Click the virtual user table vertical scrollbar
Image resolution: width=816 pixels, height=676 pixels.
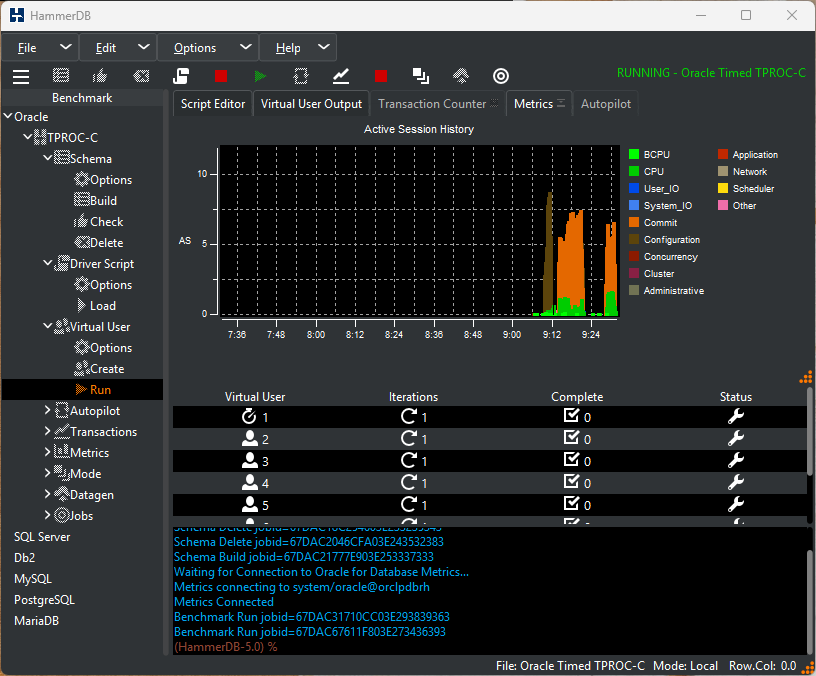click(x=810, y=431)
